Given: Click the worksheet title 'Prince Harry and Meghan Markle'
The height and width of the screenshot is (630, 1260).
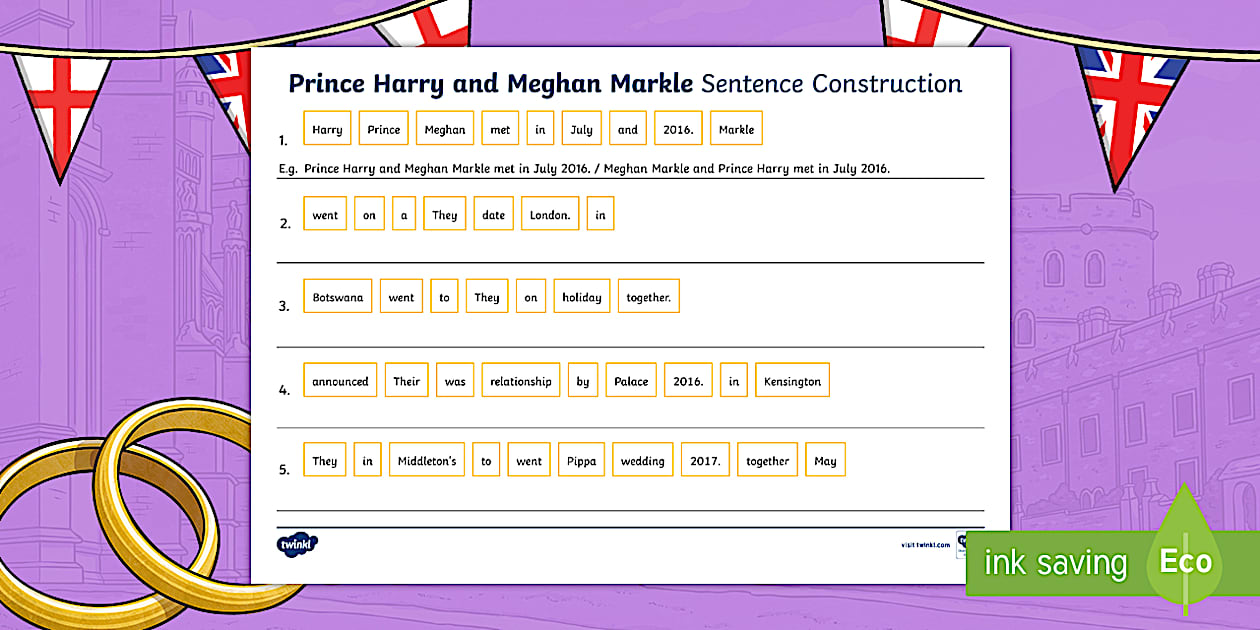Looking at the screenshot, I should coord(490,83).
